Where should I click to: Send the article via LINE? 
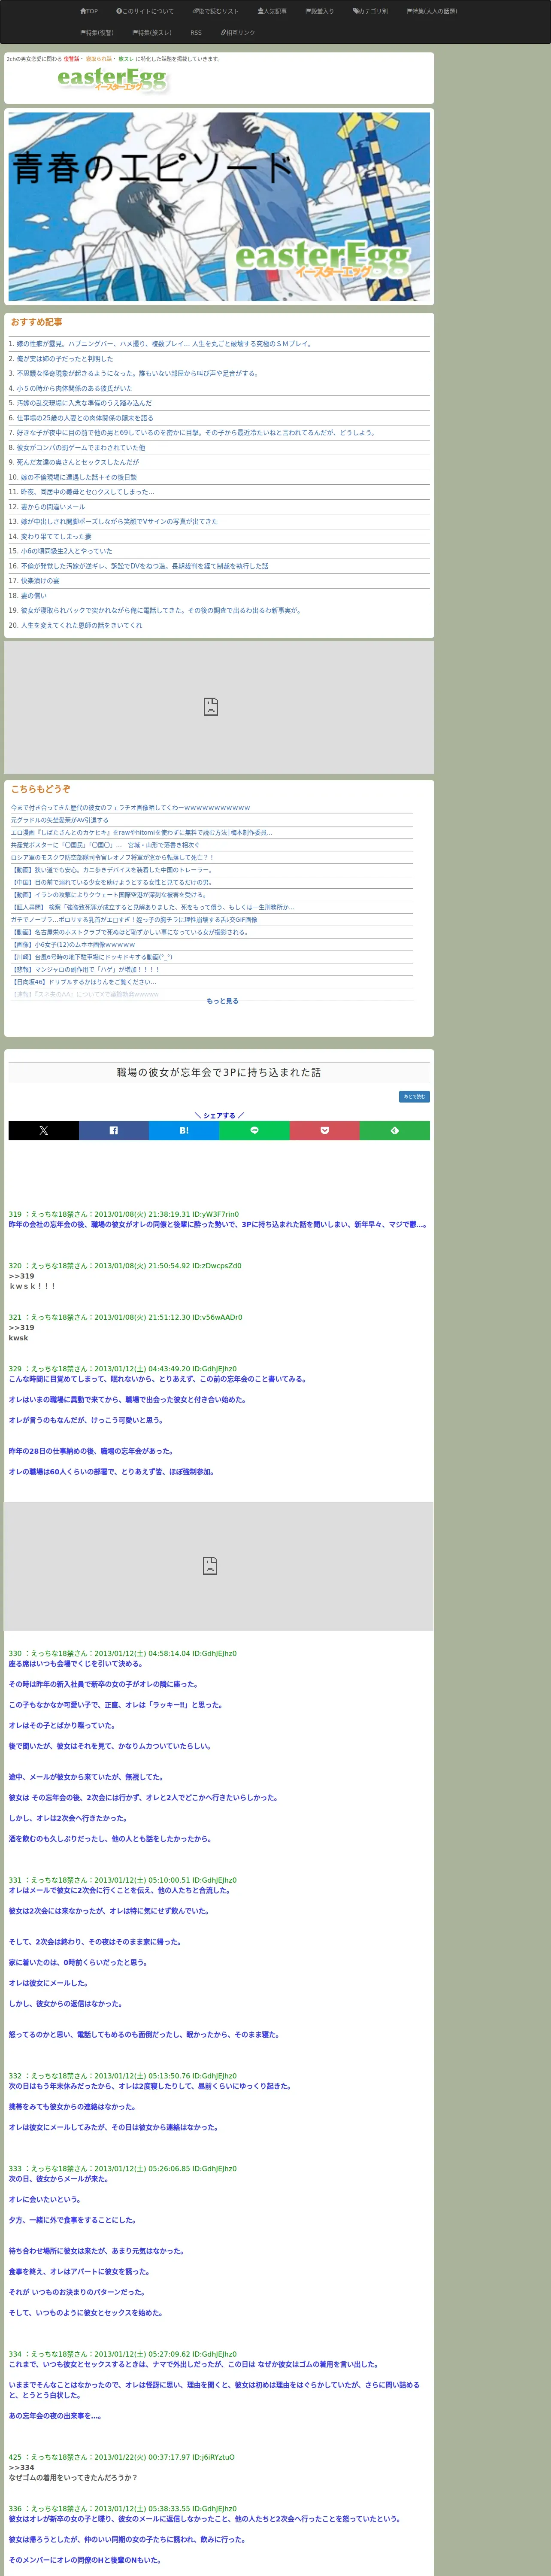pyautogui.click(x=254, y=1130)
